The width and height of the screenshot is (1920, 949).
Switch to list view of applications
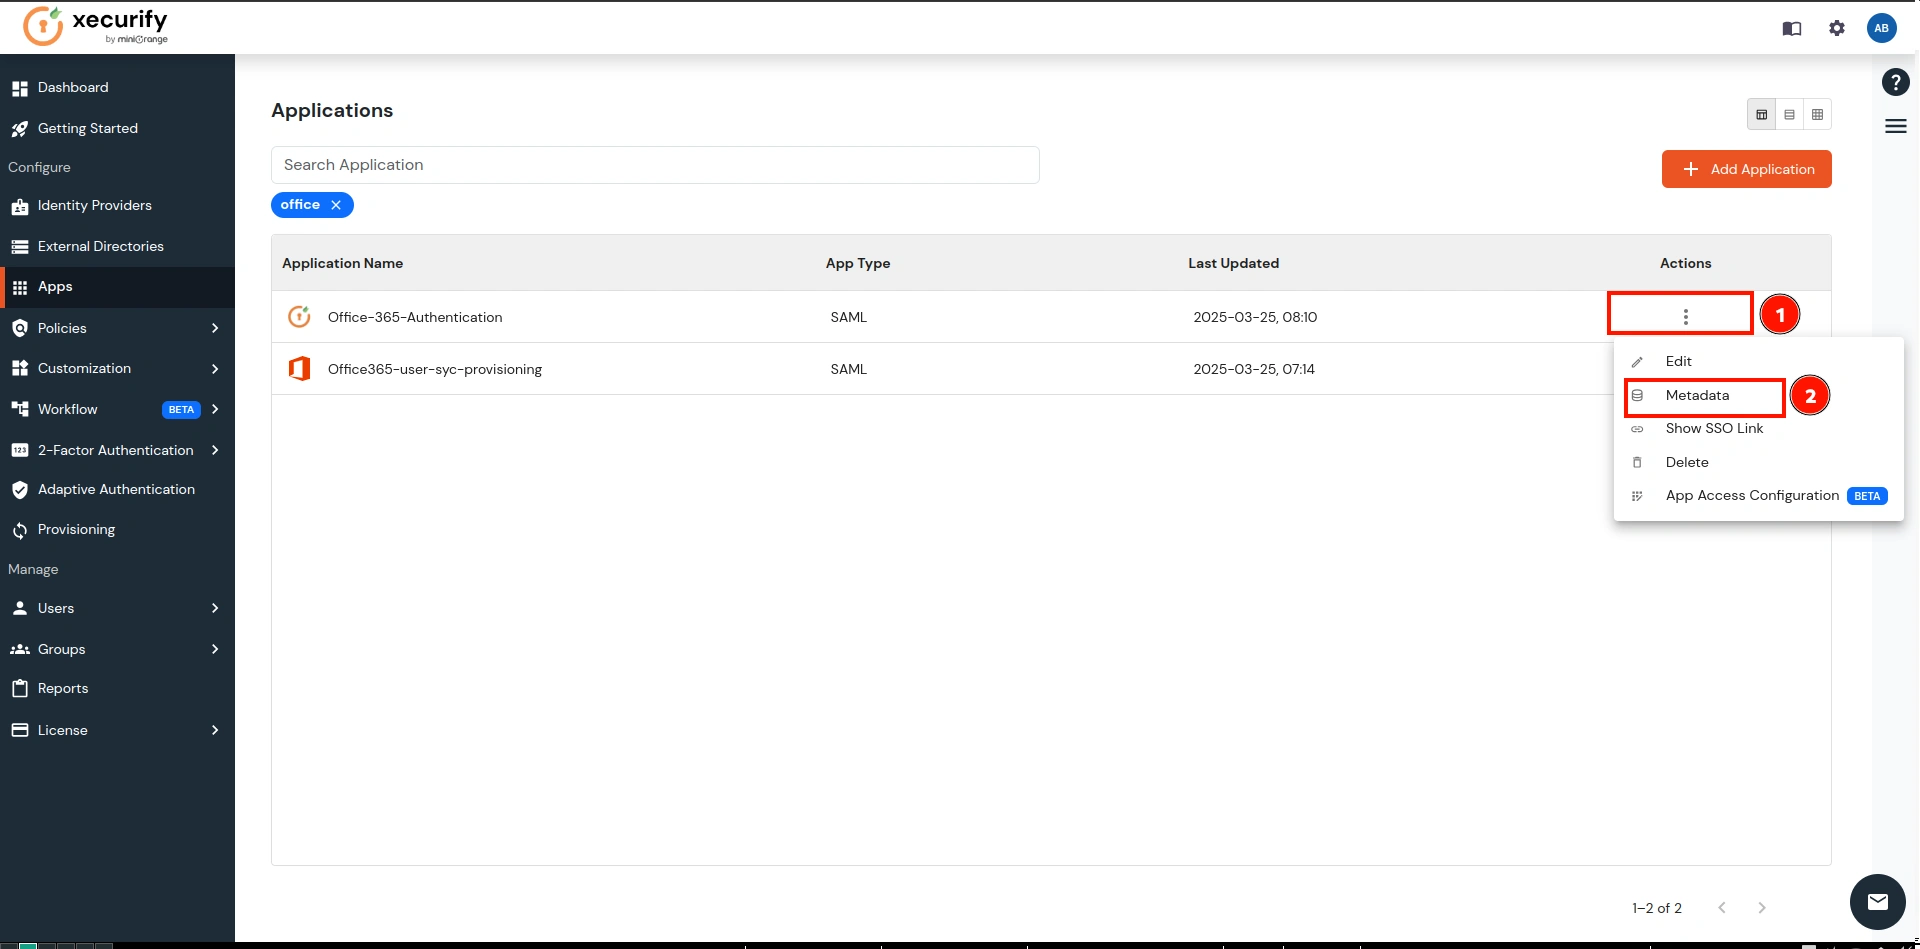[1790, 114]
